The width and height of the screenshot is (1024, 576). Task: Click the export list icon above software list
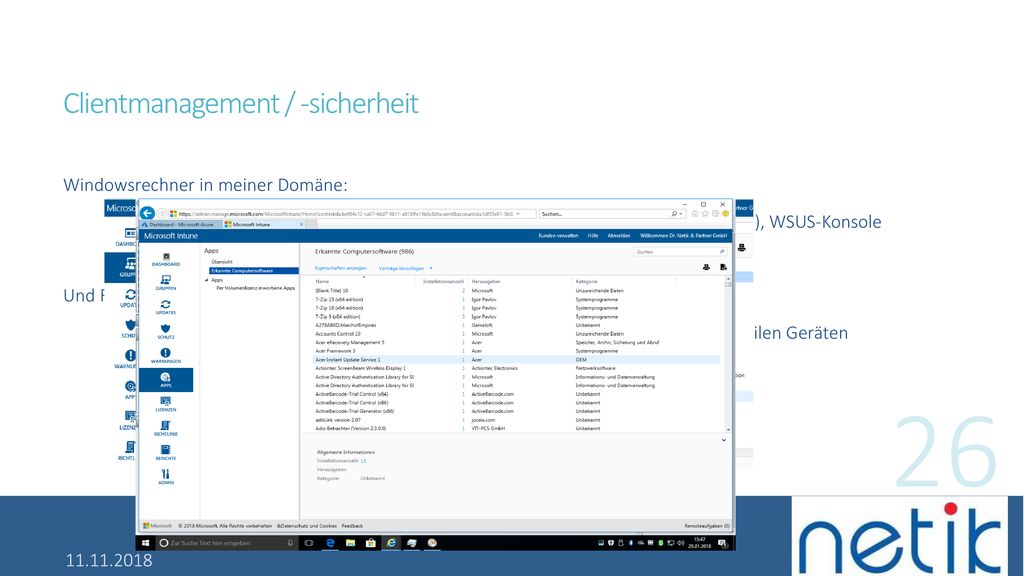[723, 267]
